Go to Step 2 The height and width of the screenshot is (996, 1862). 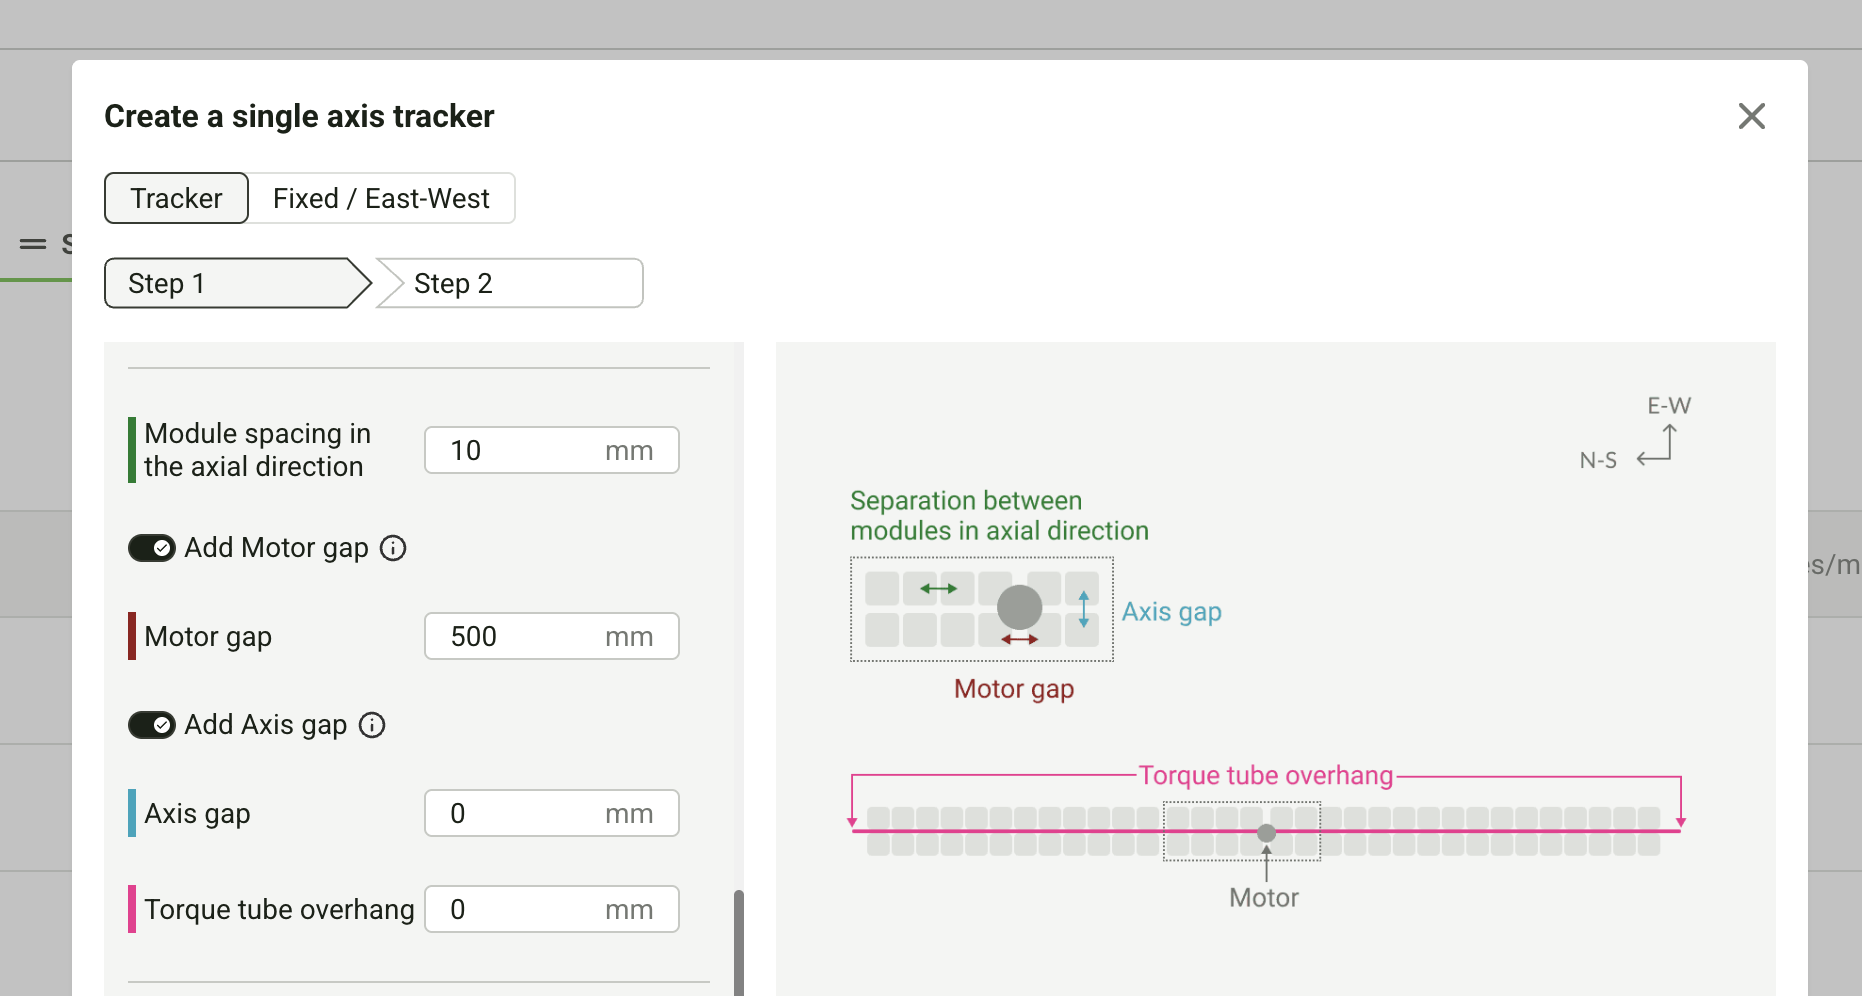509,283
